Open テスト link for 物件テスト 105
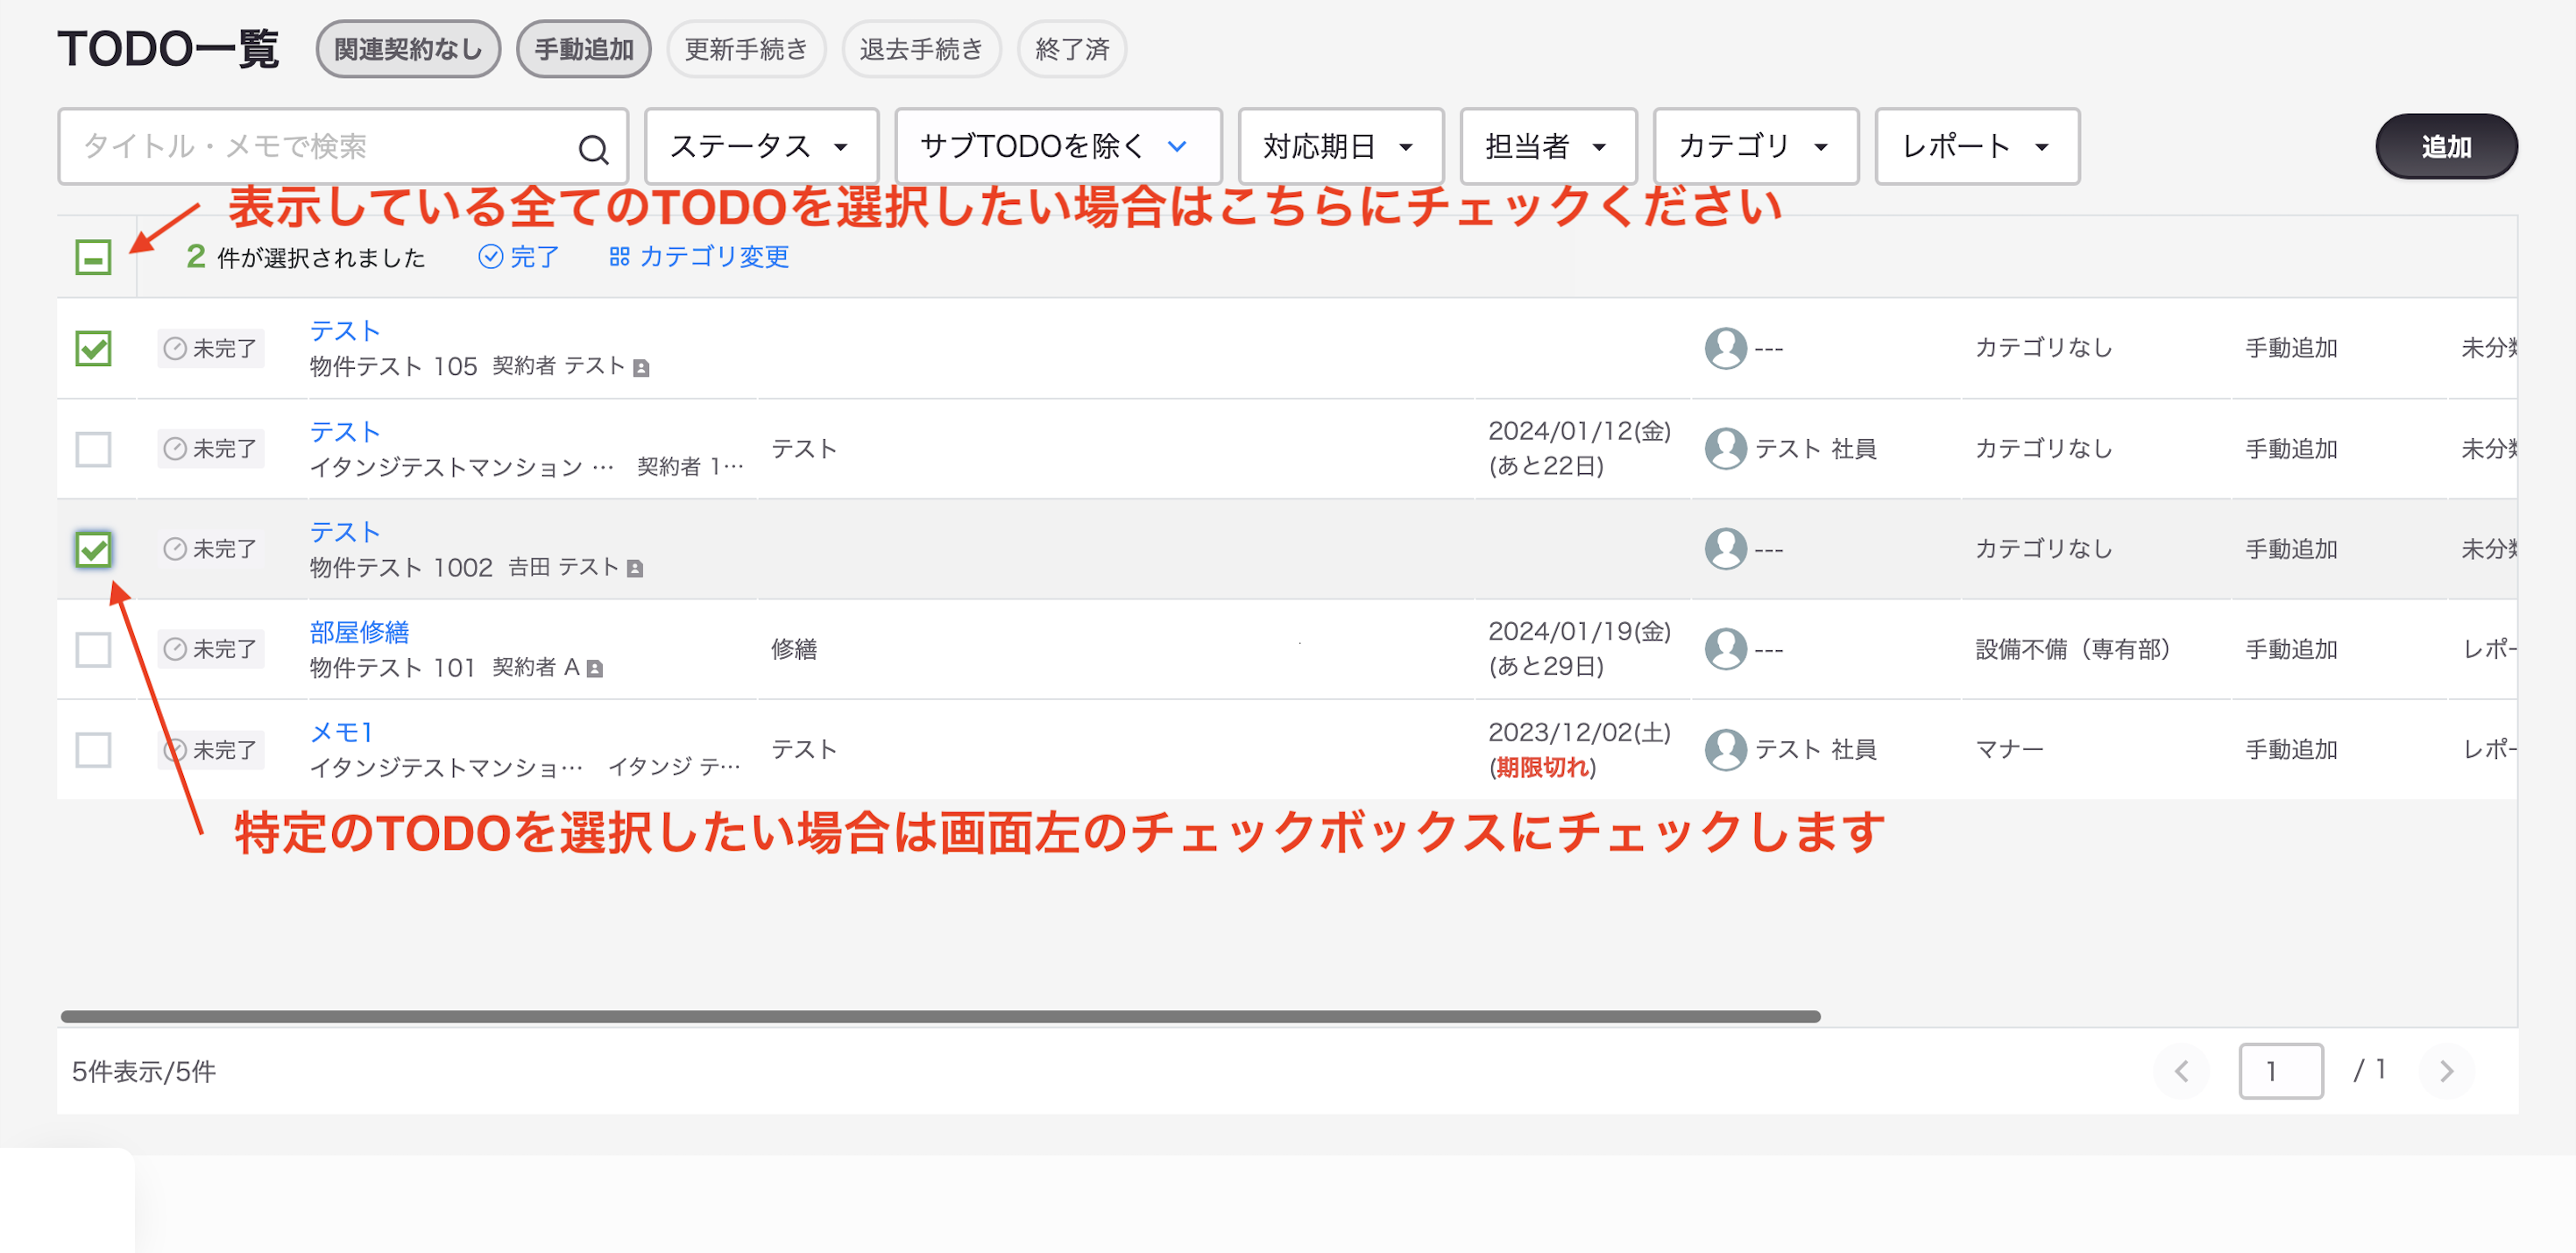The height and width of the screenshot is (1253, 2576). 345,331
